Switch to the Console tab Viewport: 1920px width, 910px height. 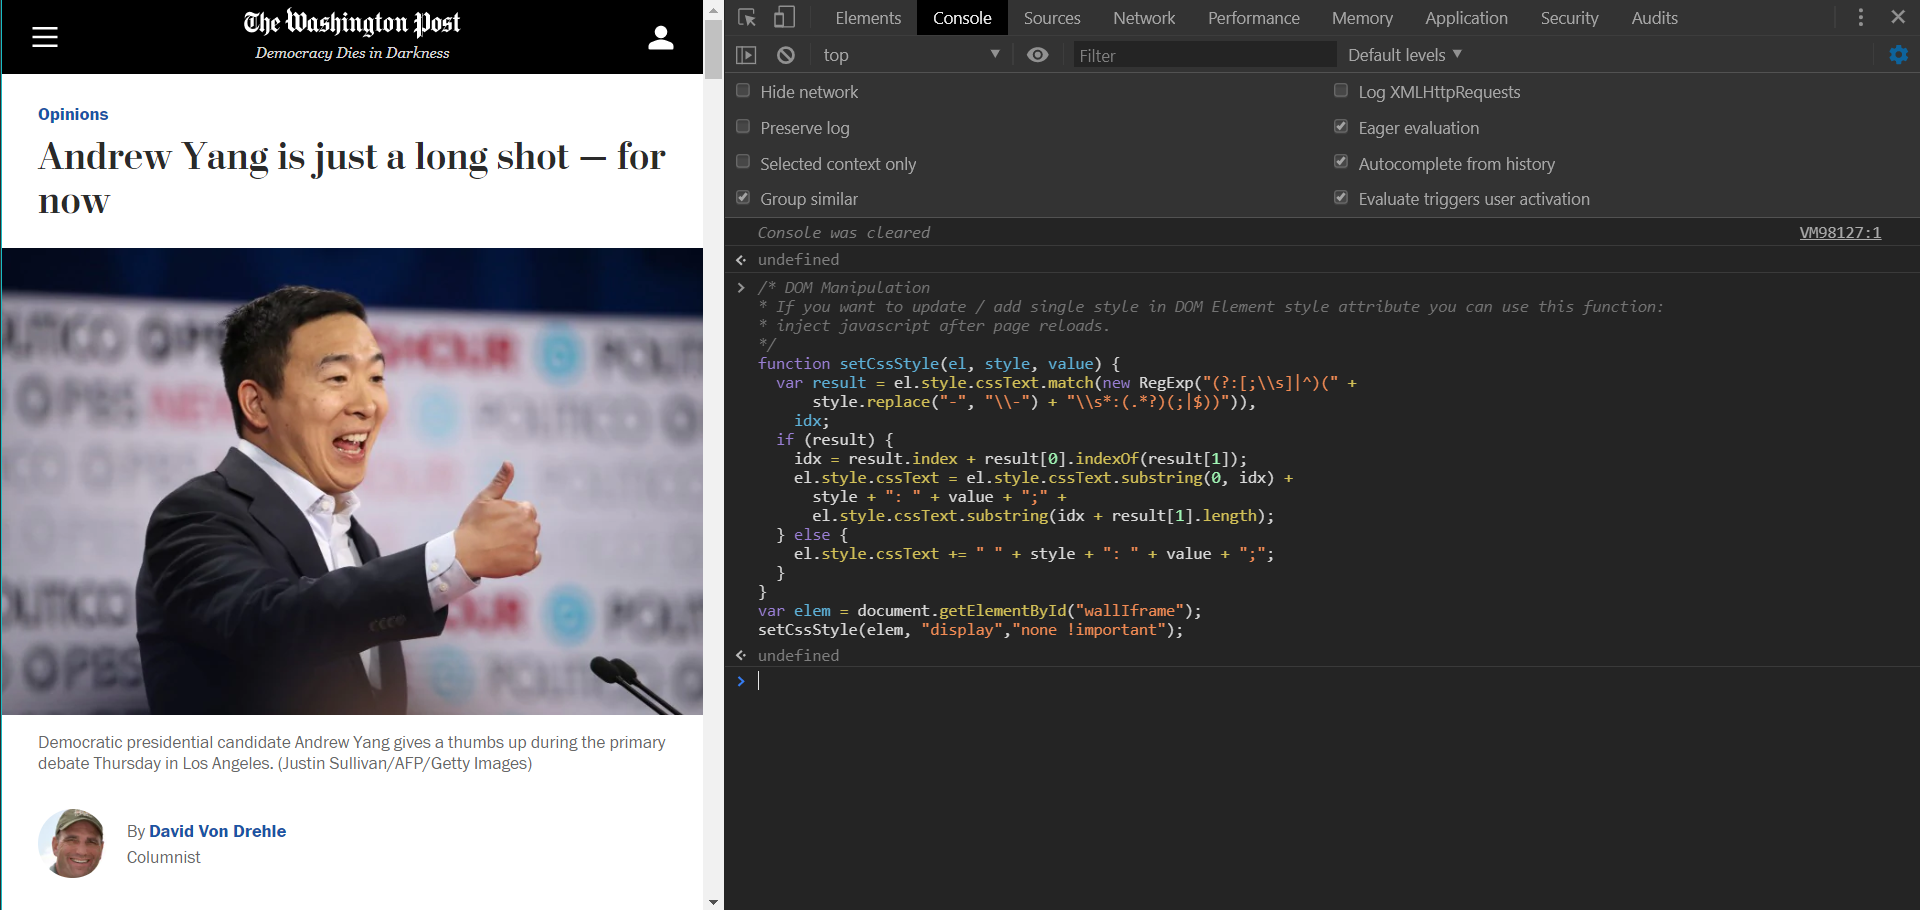pos(962,18)
